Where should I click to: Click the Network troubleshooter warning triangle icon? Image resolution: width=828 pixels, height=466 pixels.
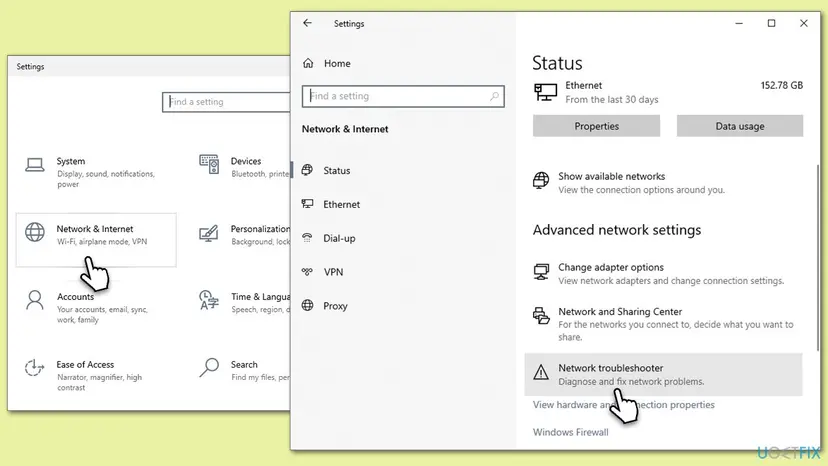point(541,372)
